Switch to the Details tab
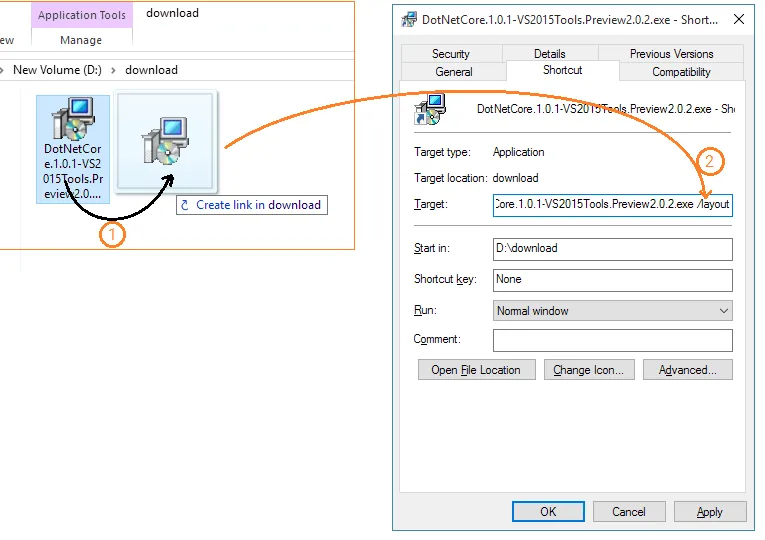Viewport: 765px width, 540px height. point(549,54)
